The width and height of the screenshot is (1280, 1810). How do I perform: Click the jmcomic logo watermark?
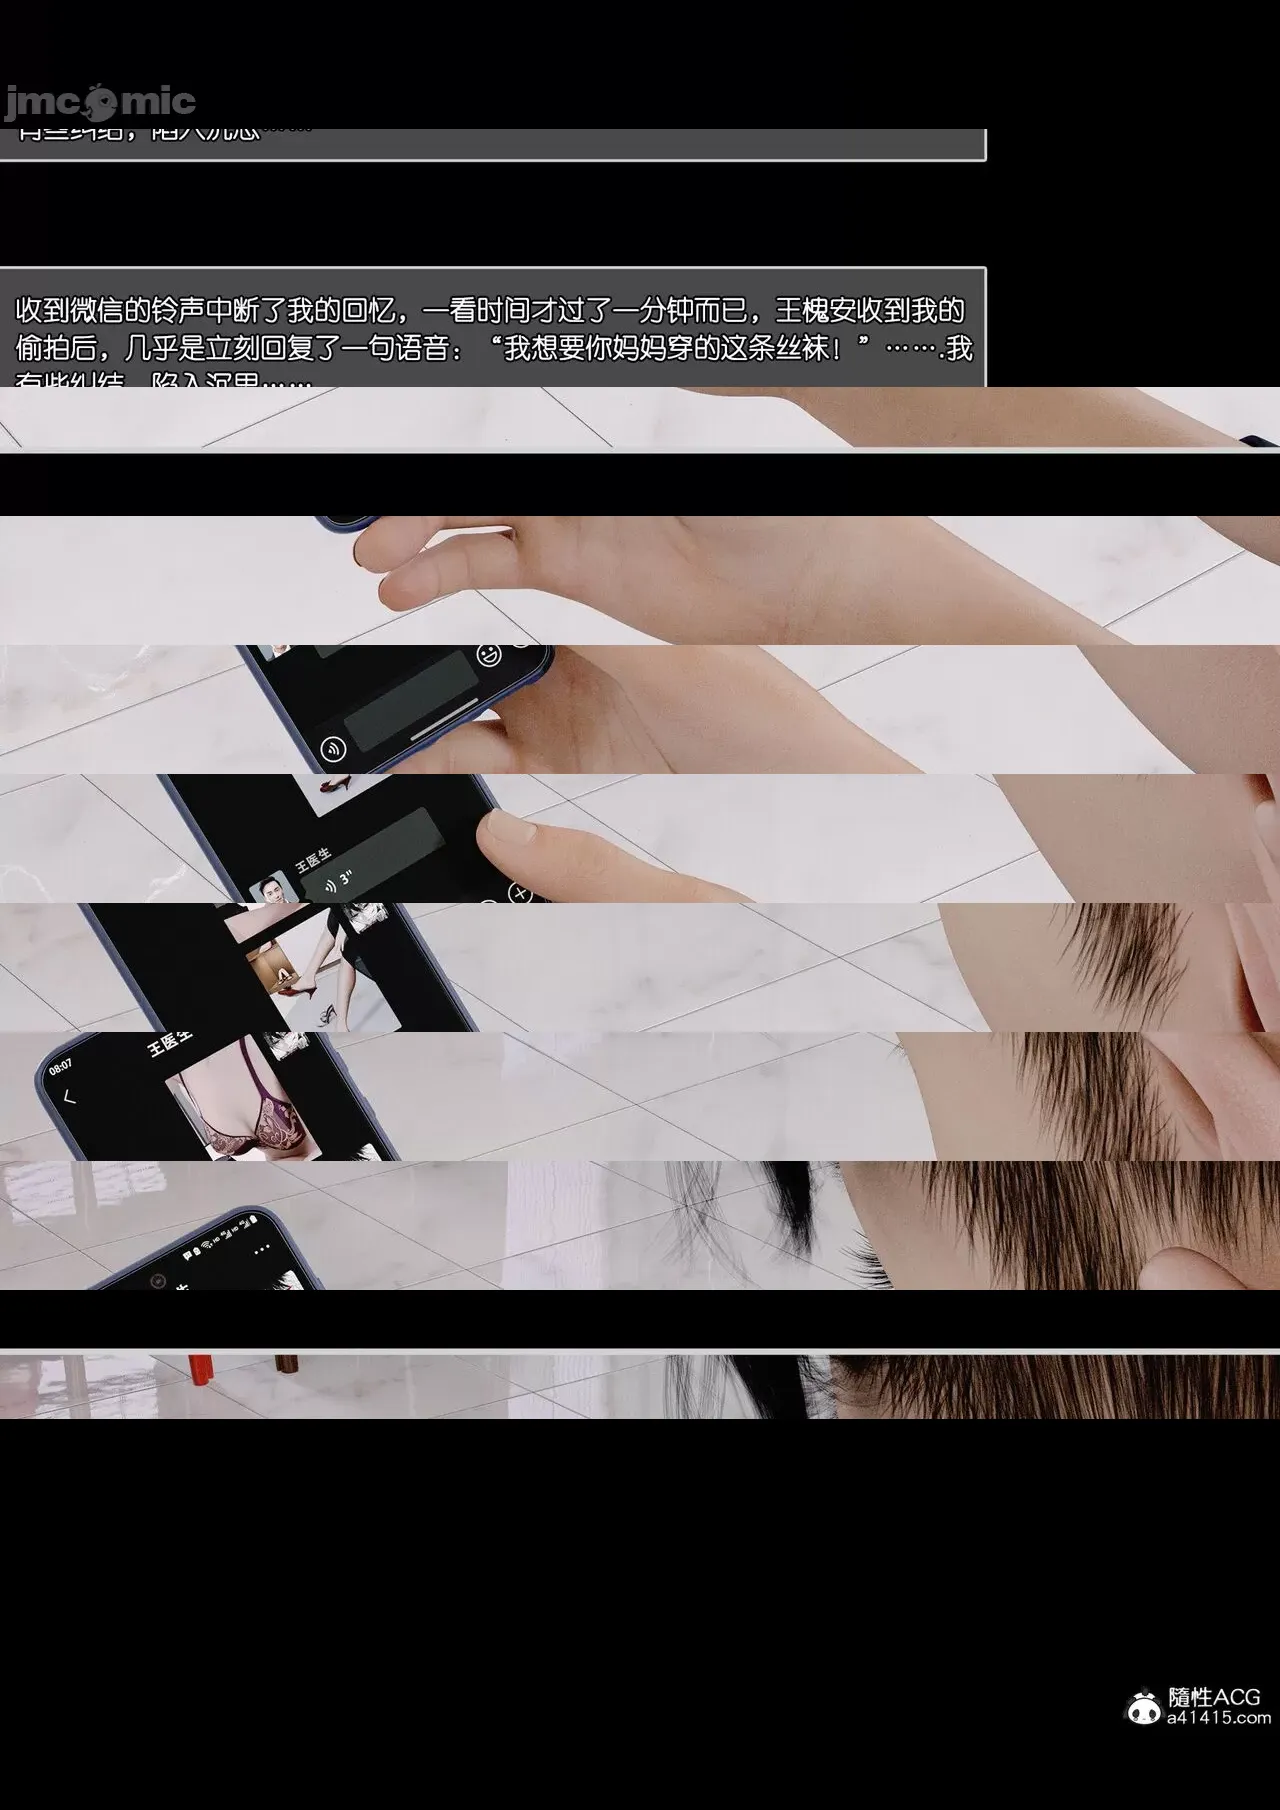coord(98,101)
